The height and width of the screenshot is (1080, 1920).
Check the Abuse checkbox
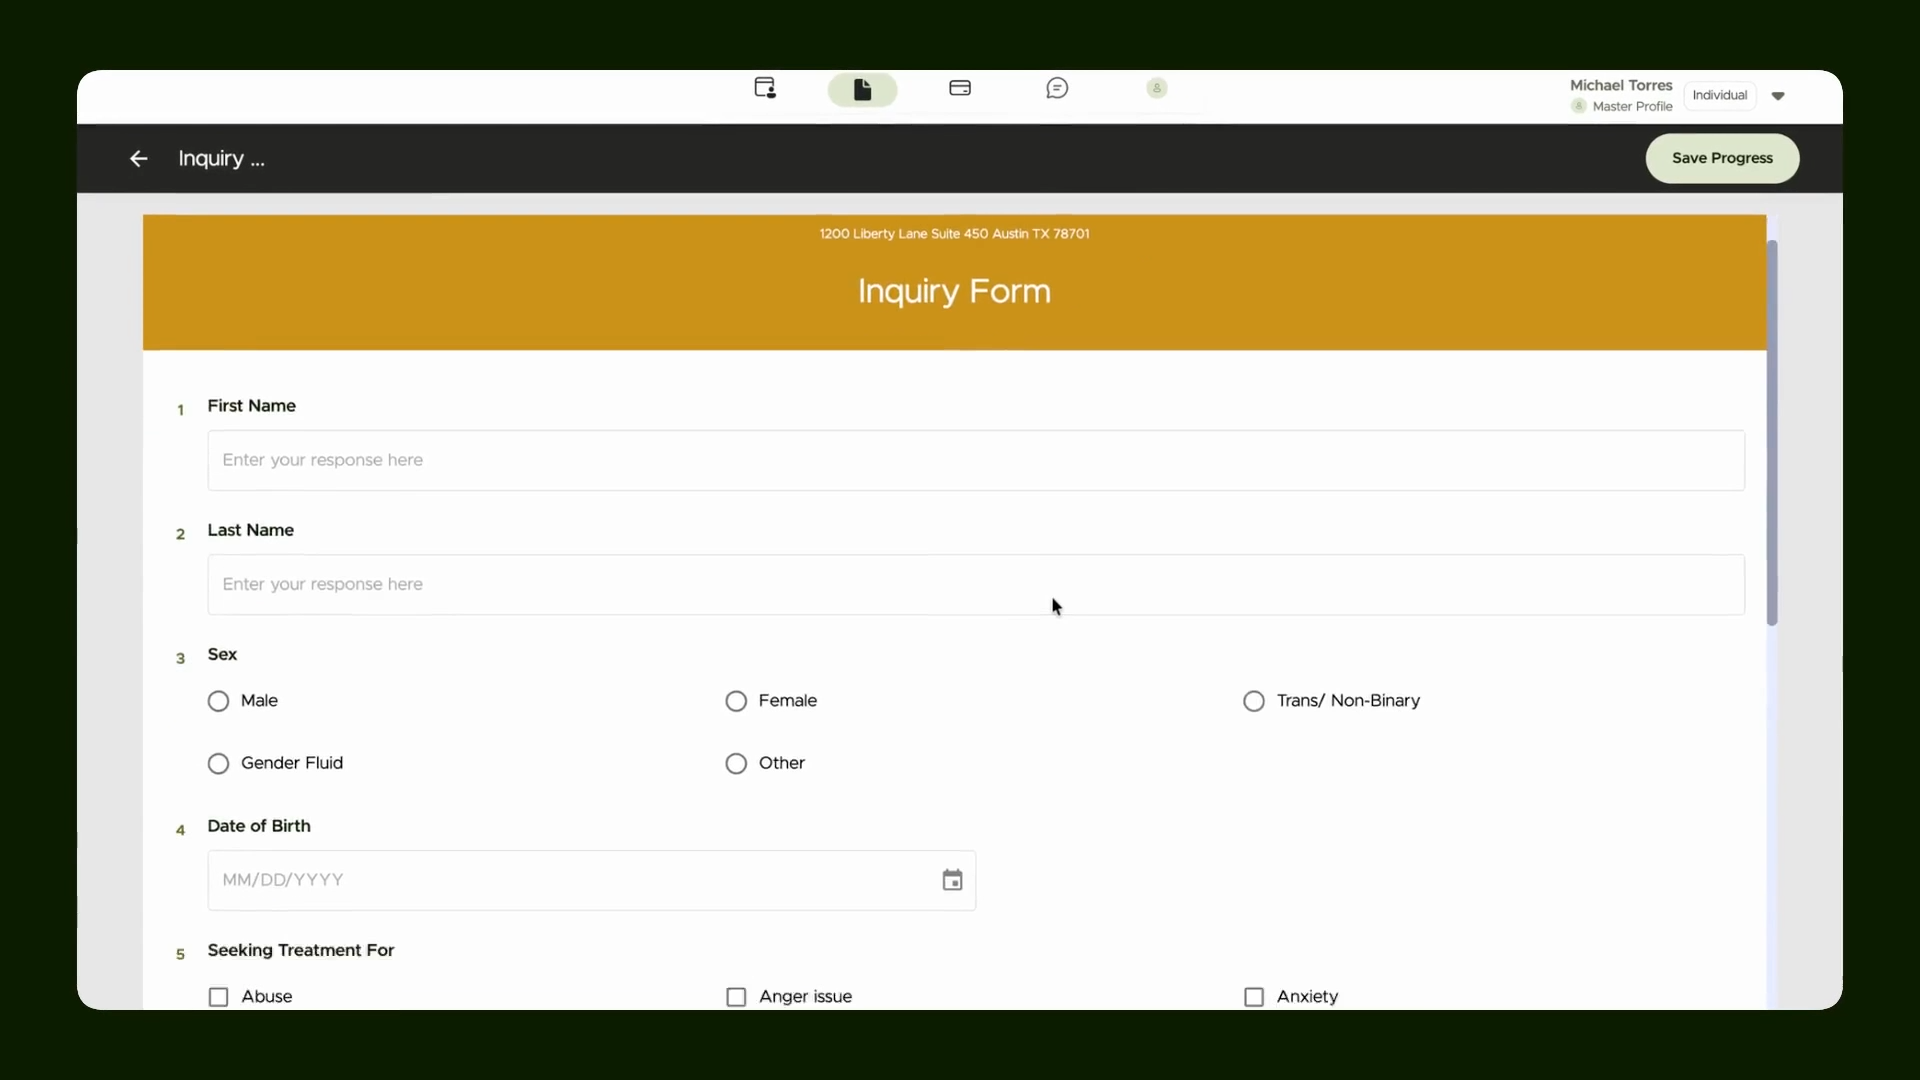218,997
